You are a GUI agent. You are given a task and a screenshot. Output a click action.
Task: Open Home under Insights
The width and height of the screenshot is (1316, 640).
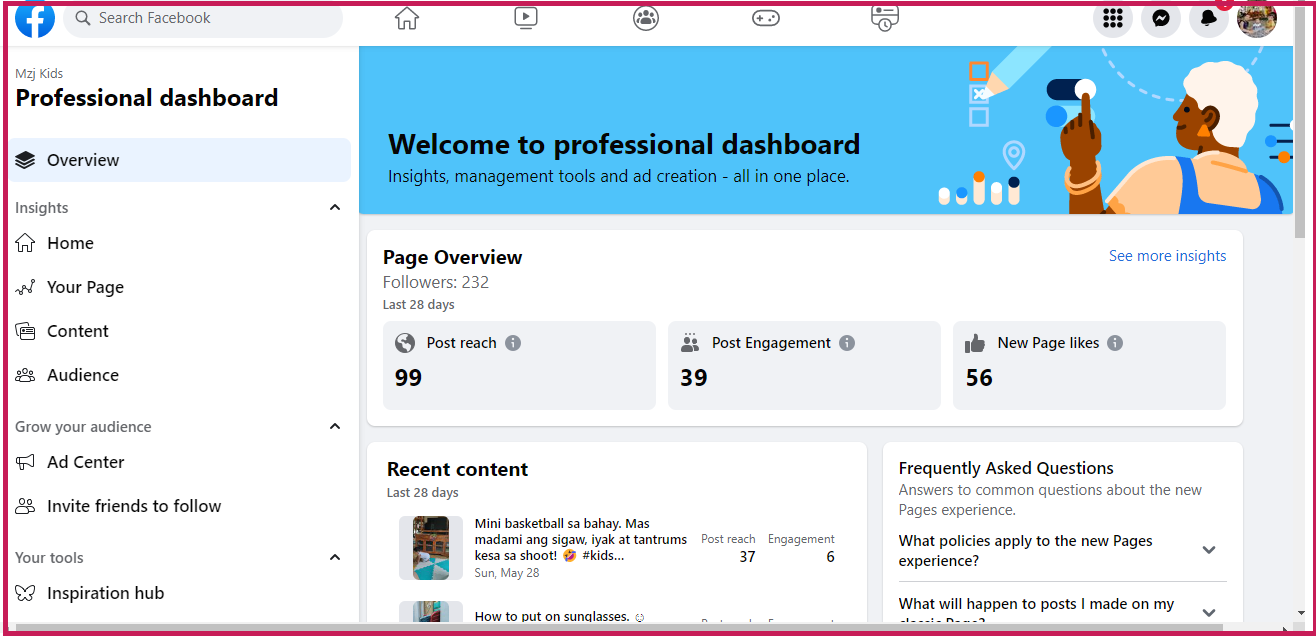pyautogui.click(x=180, y=243)
